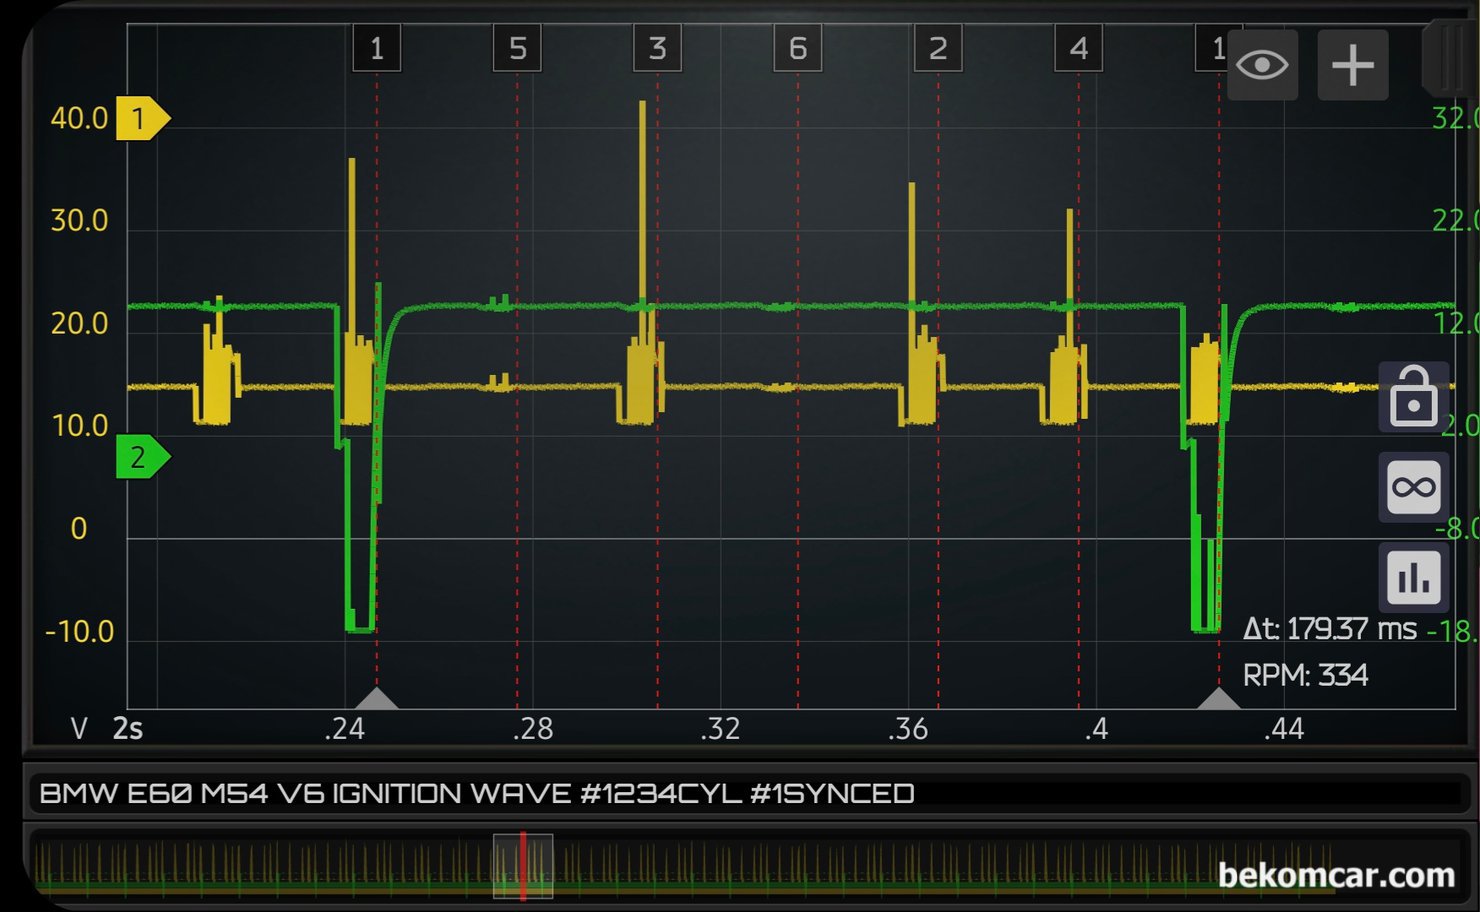Open the 2s time base selector
Image resolution: width=1480 pixels, height=912 pixels.
128,729
